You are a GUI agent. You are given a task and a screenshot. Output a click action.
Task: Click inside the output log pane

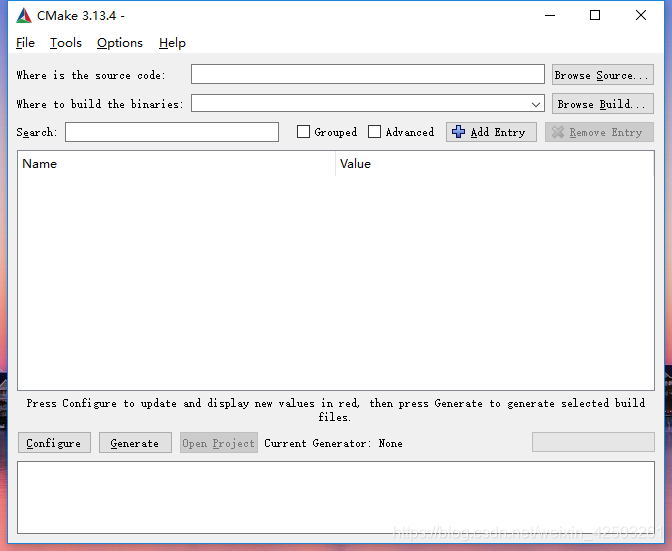pyautogui.click(x=336, y=497)
